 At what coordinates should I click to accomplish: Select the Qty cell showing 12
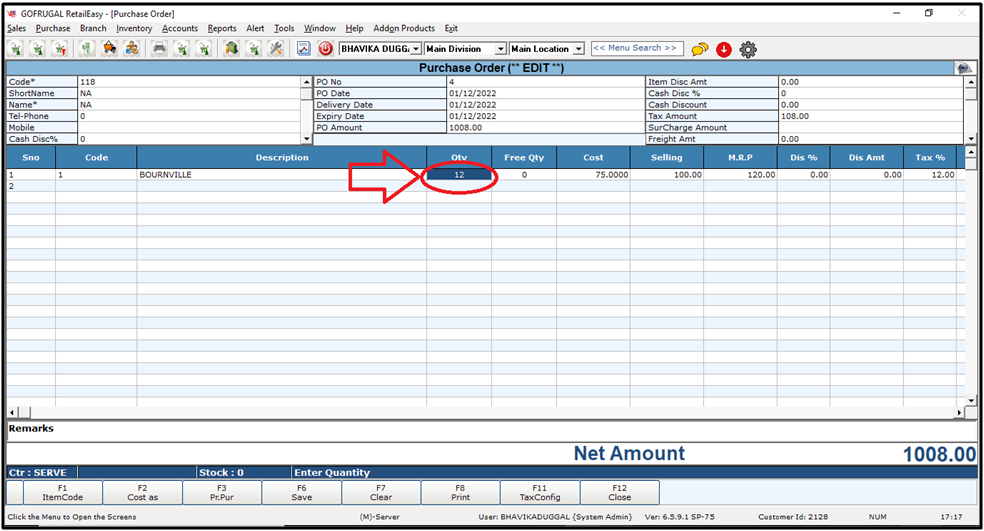(x=459, y=175)
